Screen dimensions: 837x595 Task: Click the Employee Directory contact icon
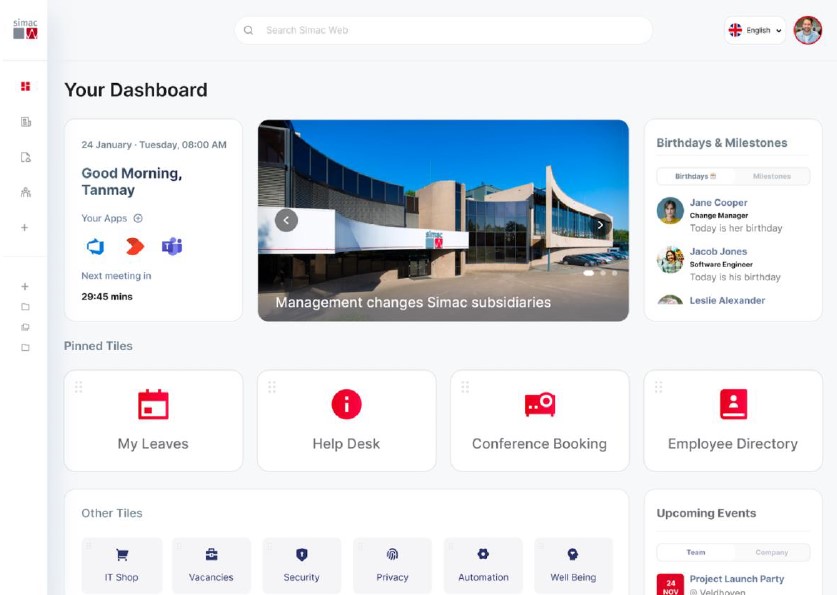(x=733, y=404)
